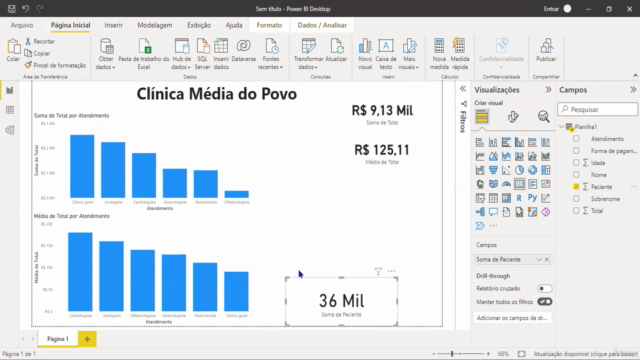Screen dimensions: 640x360
Task: Click into the Pesquisar fields search box
Action: [x=598, y=109]
